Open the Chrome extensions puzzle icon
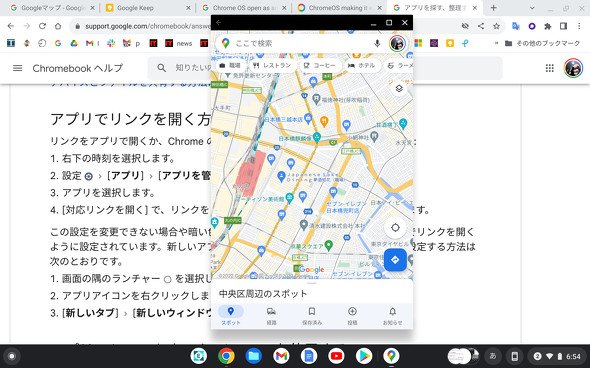This screenshot has width=590, height=368. 547,26
